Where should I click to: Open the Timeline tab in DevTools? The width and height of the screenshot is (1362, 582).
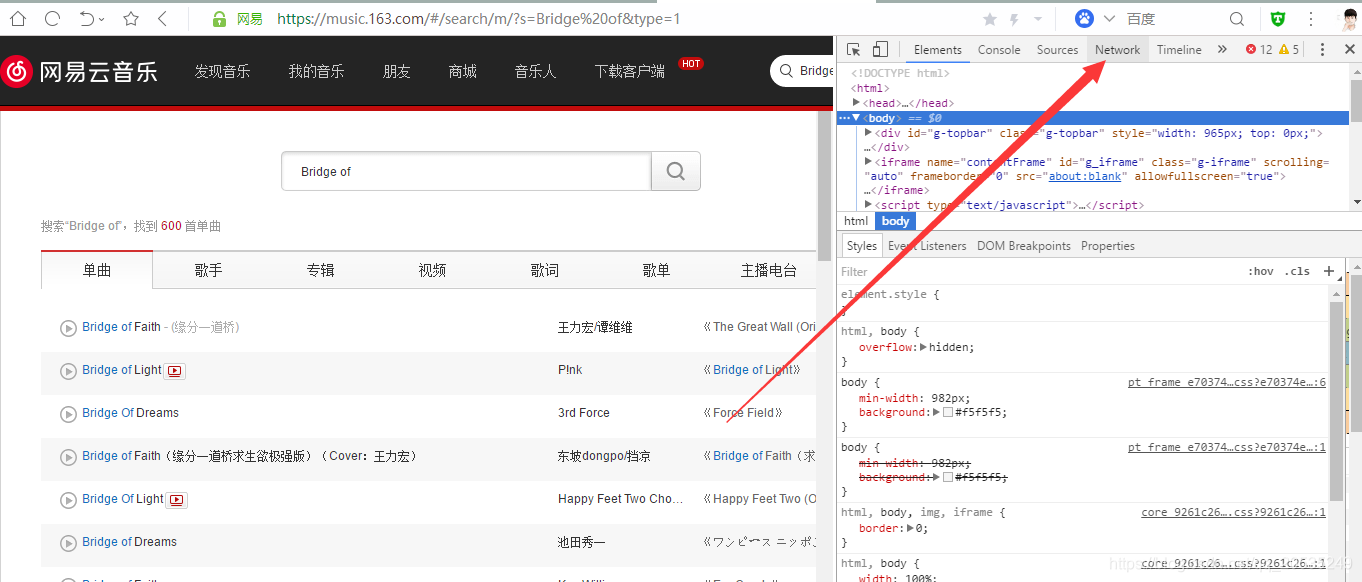pyautogui.click(x=1179, y=50)
